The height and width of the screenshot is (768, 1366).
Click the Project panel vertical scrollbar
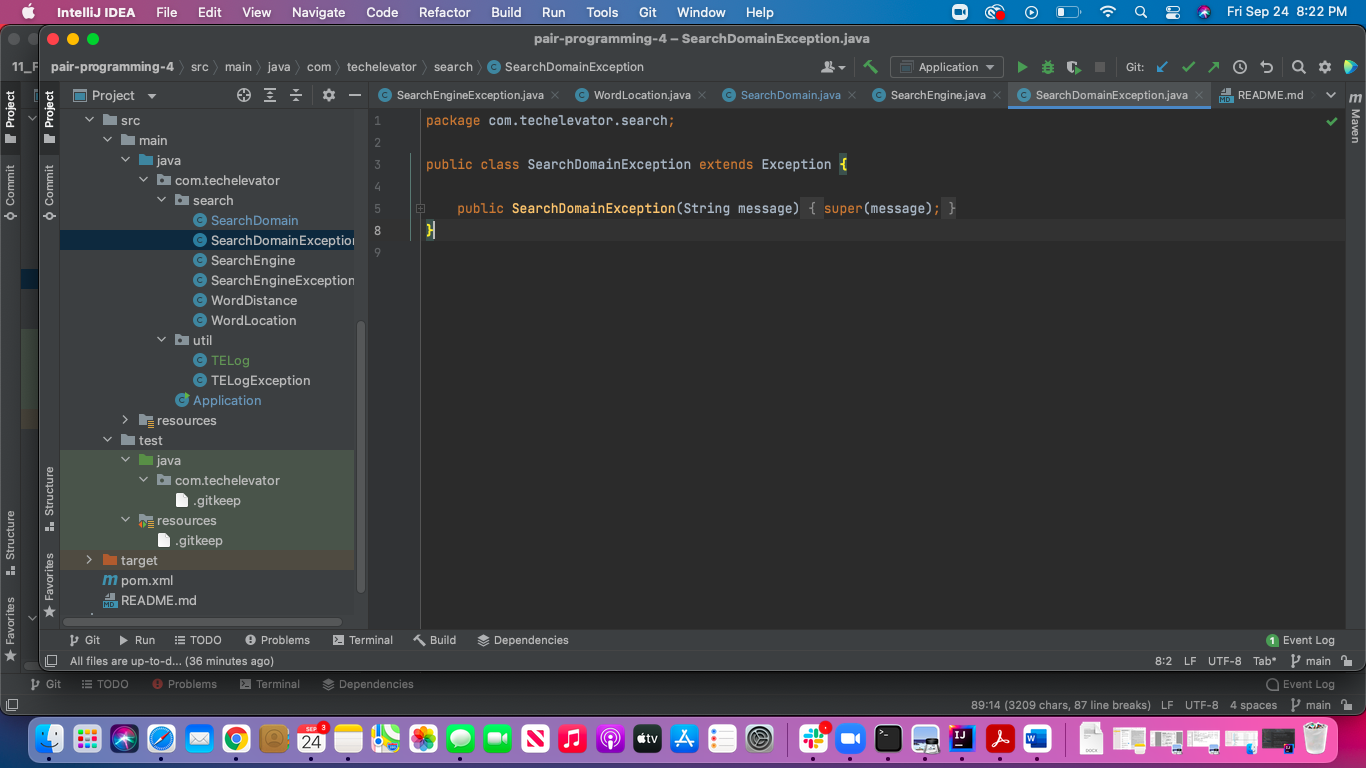361,456
